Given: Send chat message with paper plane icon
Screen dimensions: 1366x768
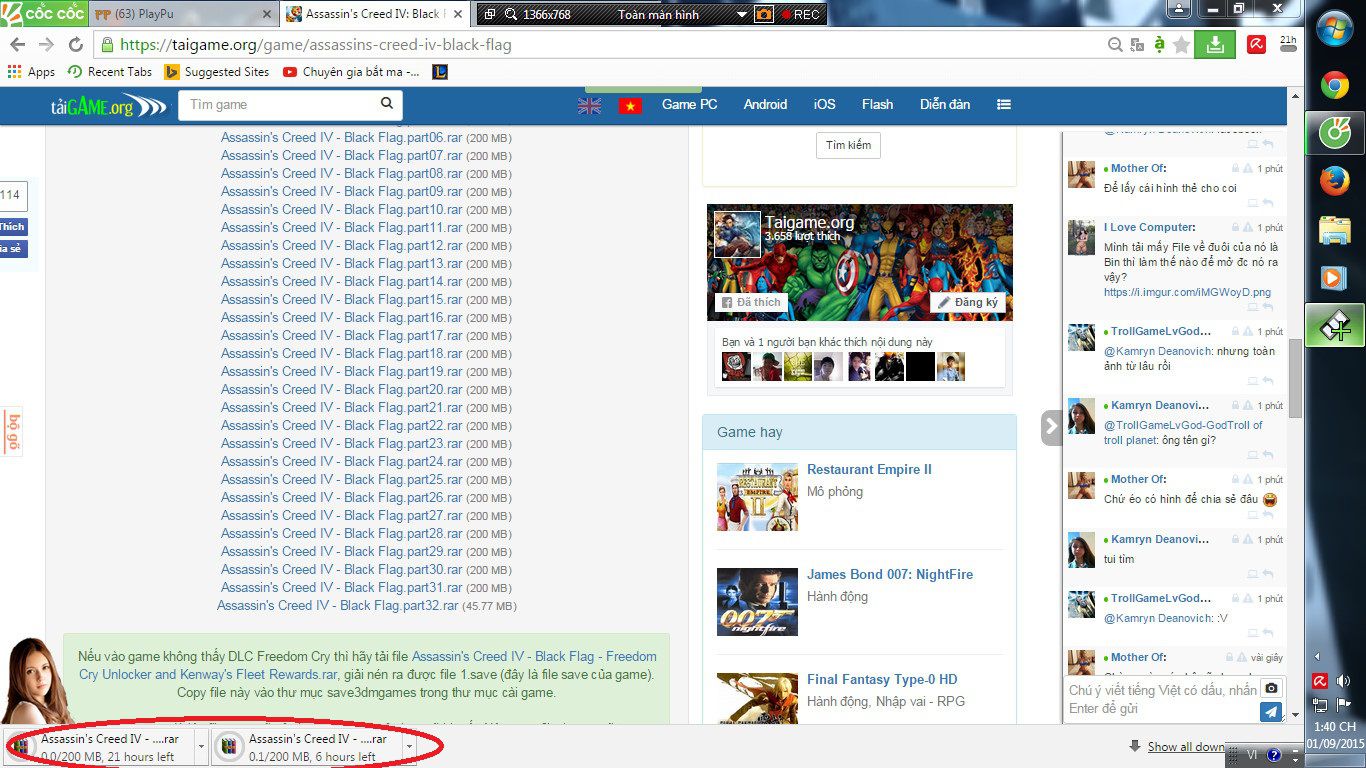Looking at the screenshot, I should pyautogui.click(x=1270, y=711).
